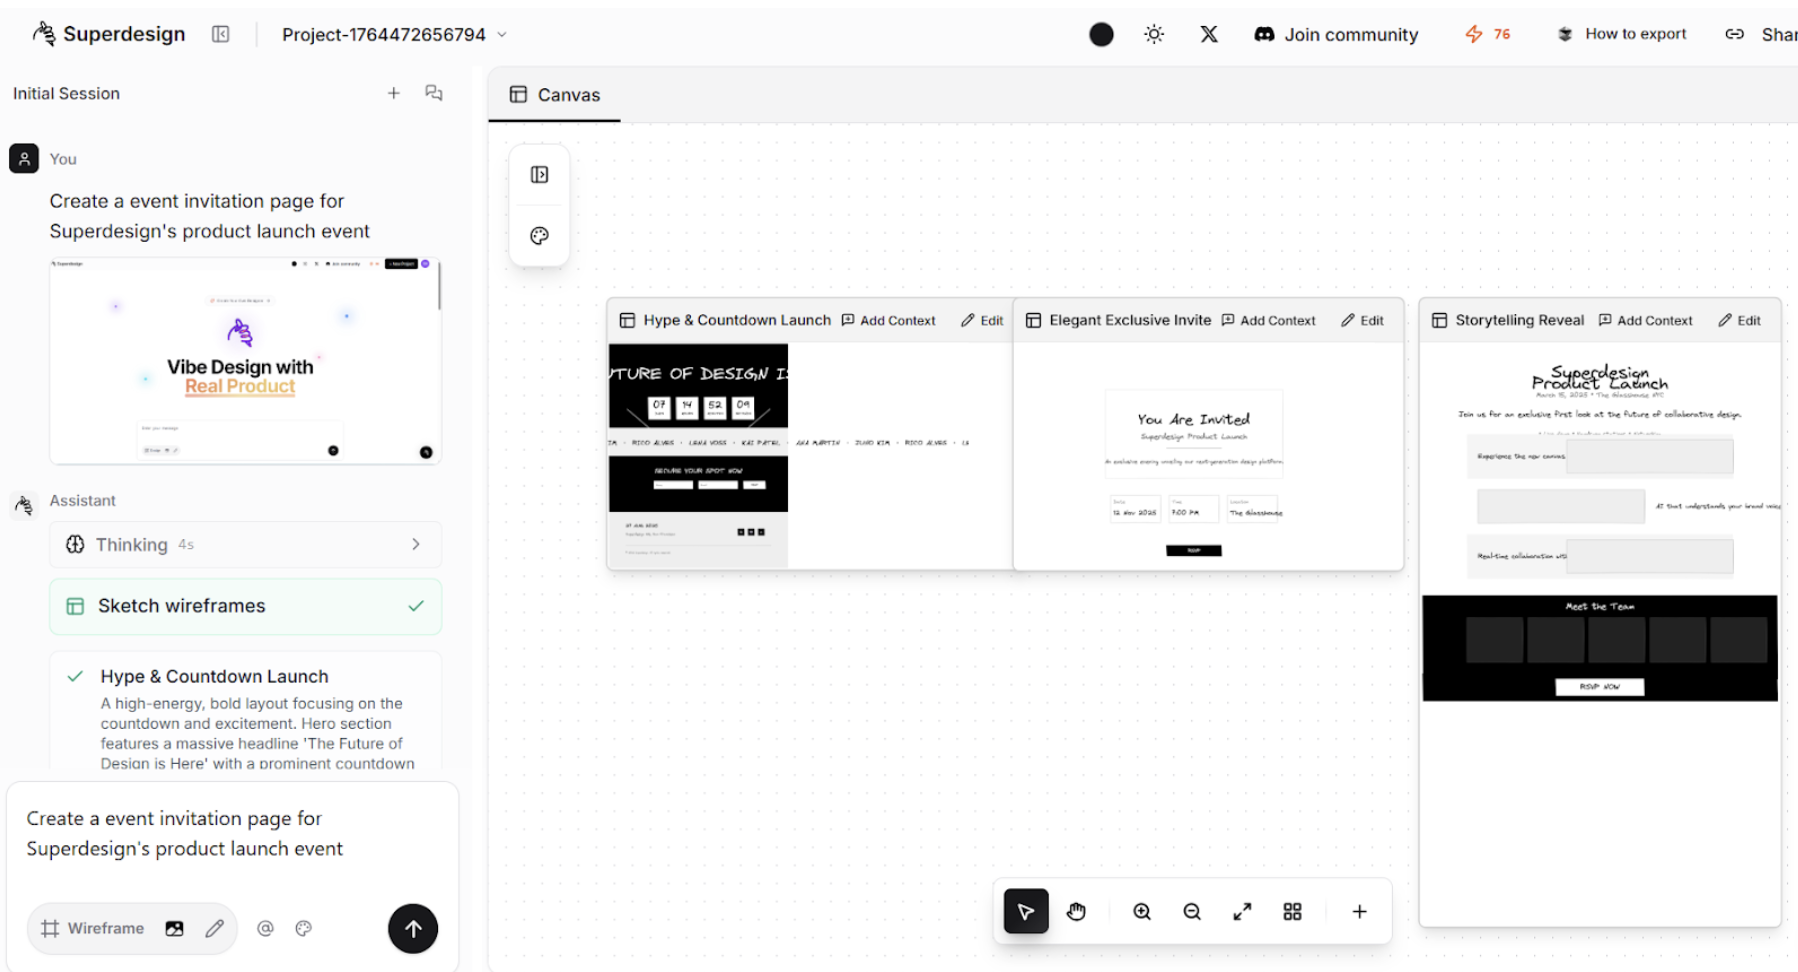Expand the Project-1764472656794 dropdown
This screenshot has height=972, width=1798.
[502, 33]
